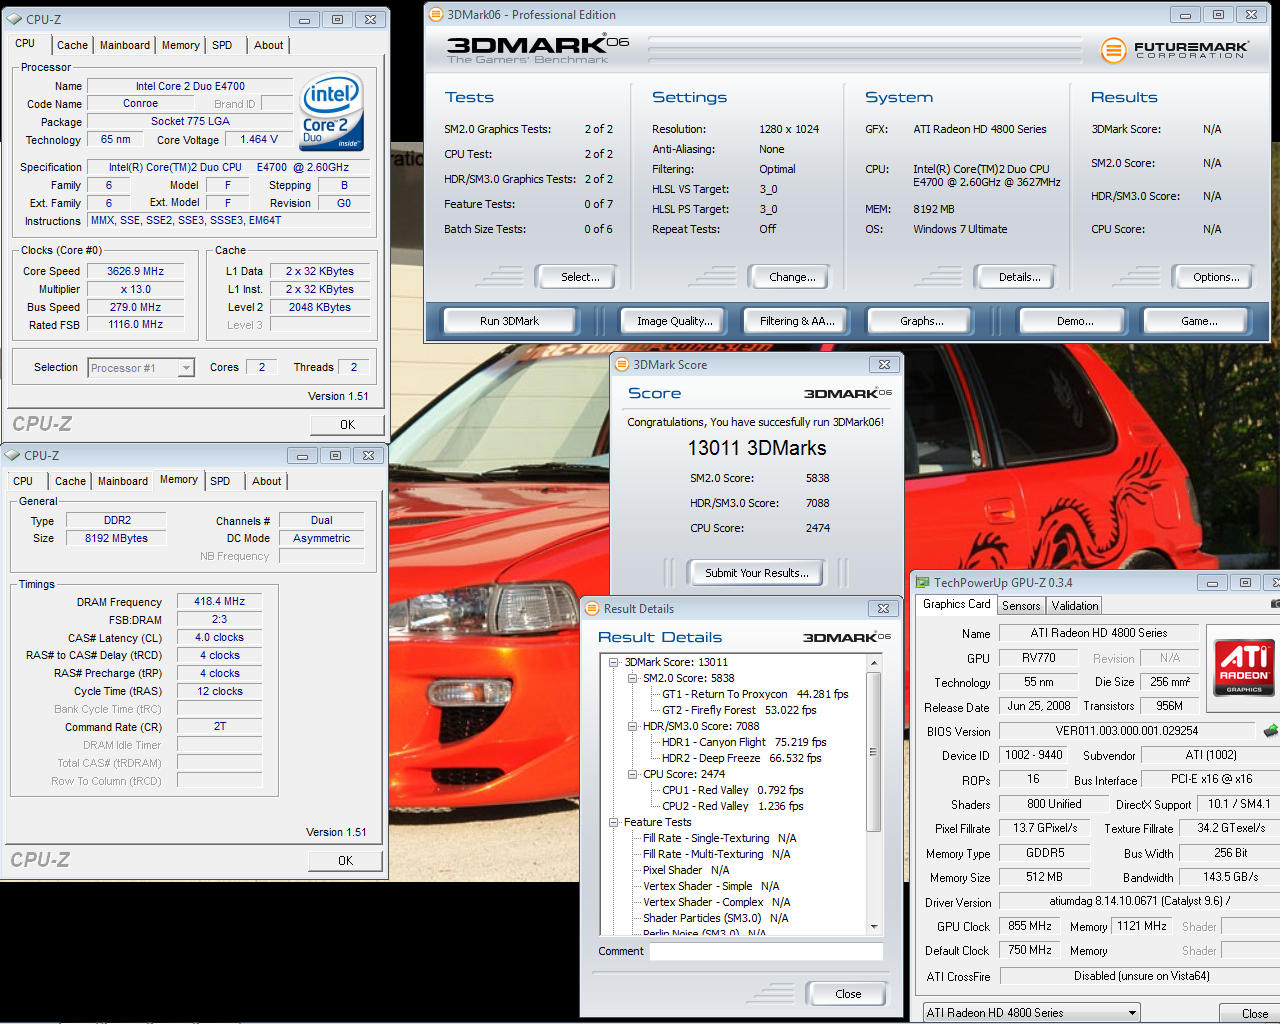Click the Demo... button
Viewport: 1280px width, 1024px height.
tap(1075, 321)
